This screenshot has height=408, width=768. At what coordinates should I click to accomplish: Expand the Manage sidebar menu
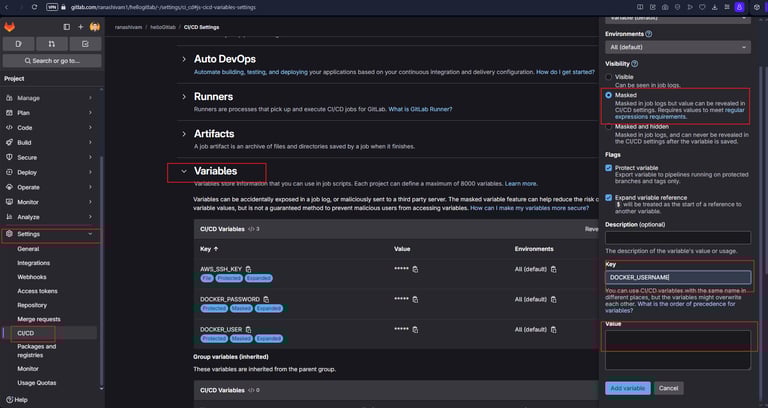pyautogui.click(x=51, y=98)
